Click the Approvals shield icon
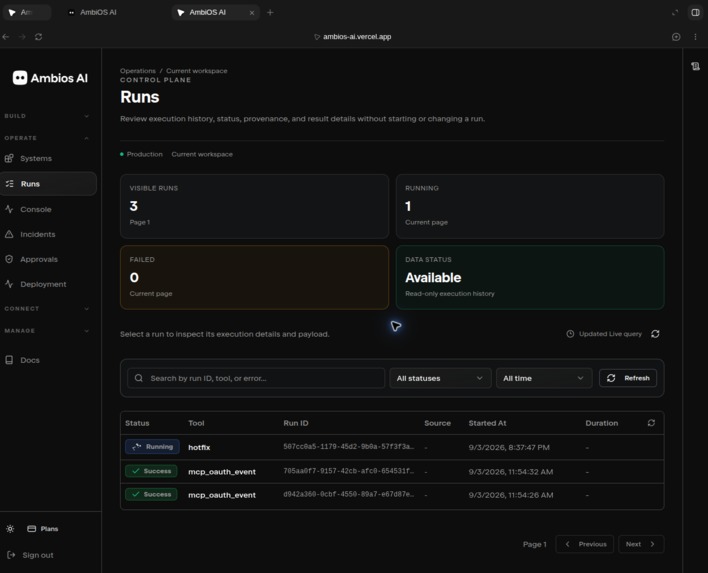708x573 pixels. (9, 259)
